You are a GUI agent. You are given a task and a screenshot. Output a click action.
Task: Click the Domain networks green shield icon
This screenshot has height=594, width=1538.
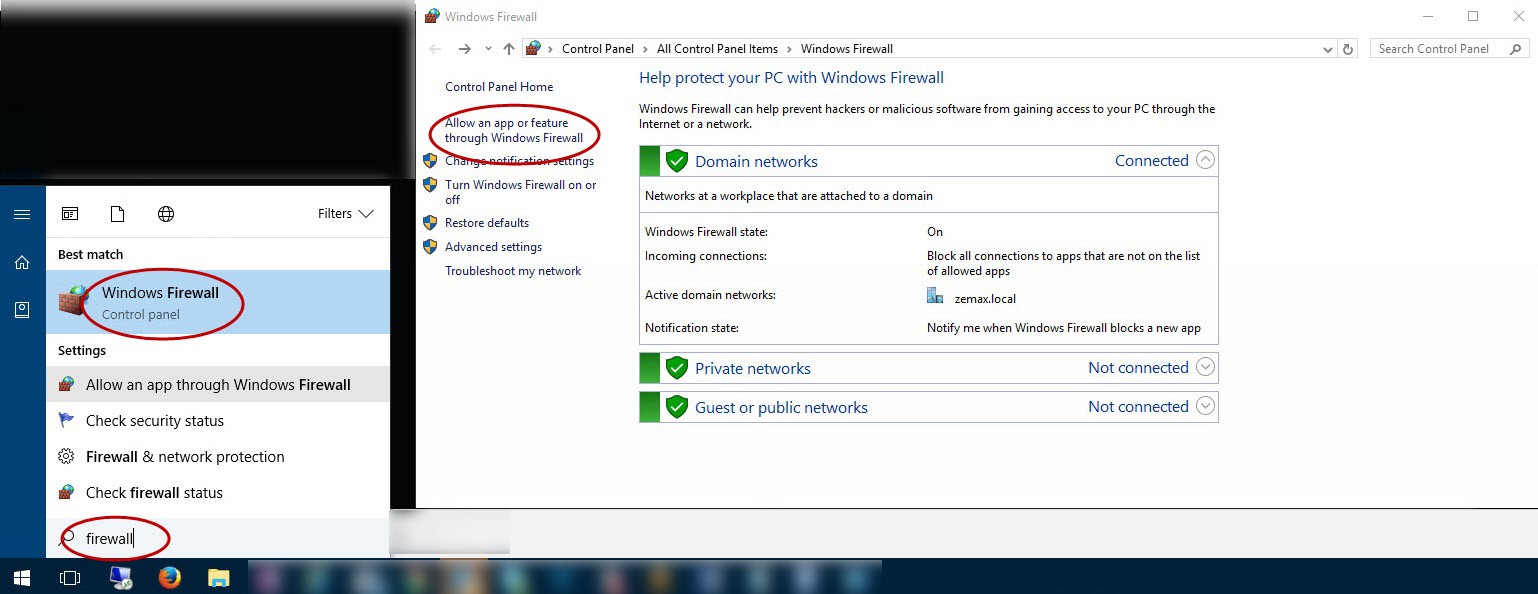(677, 161)
